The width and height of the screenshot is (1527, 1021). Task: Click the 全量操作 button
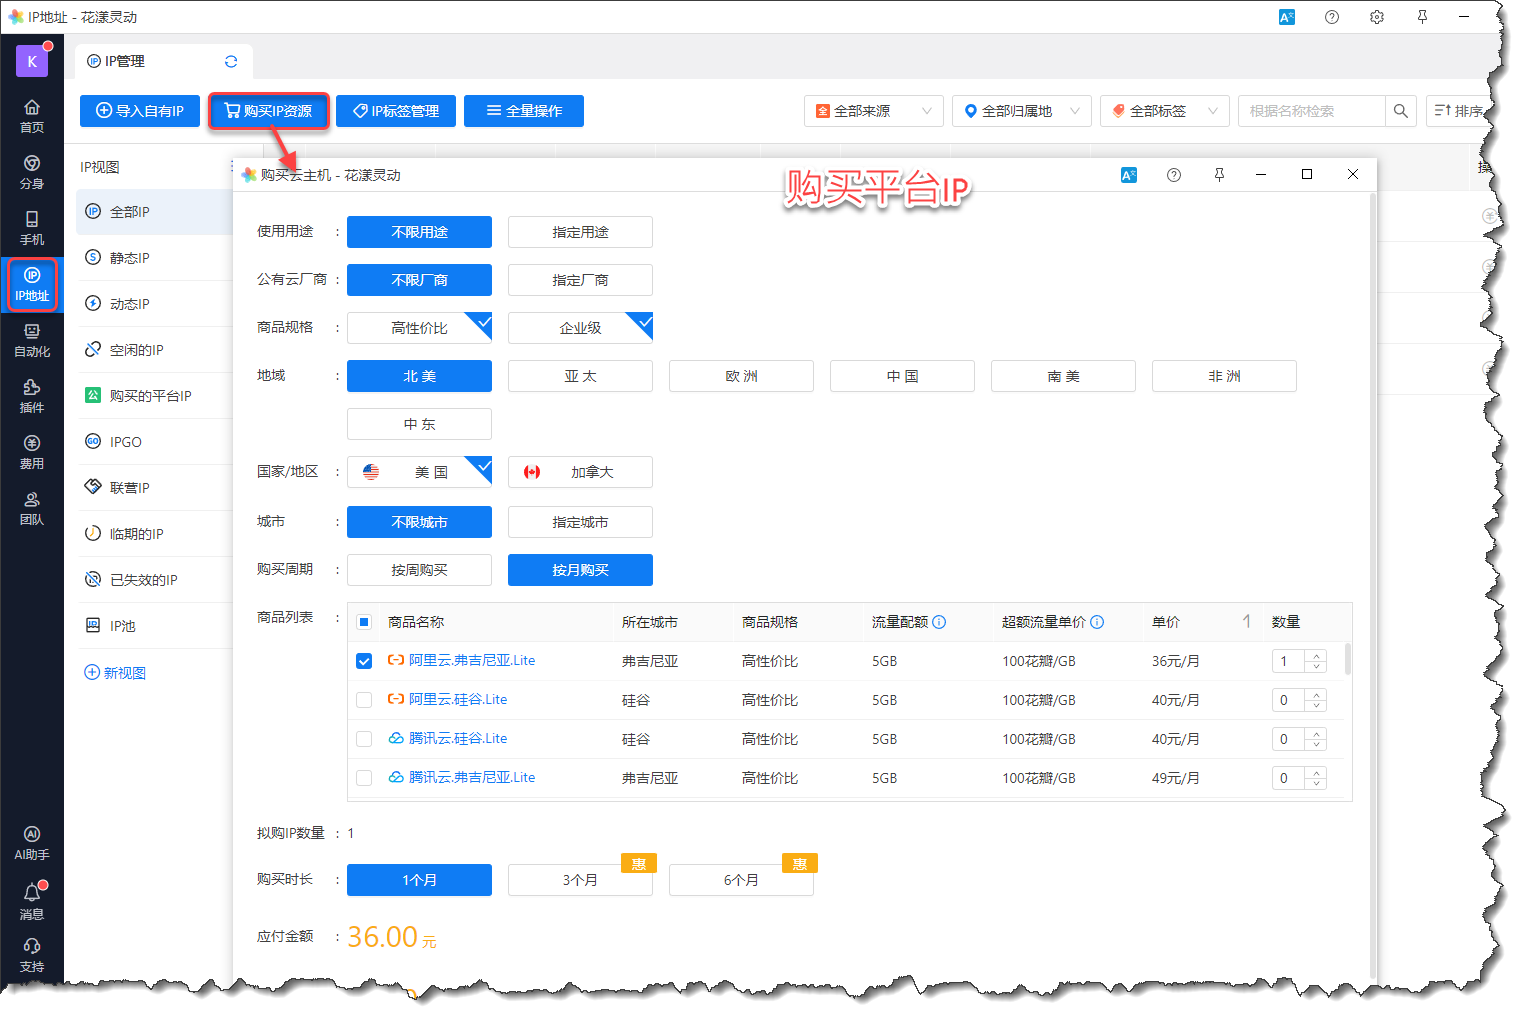coord(524,111)
